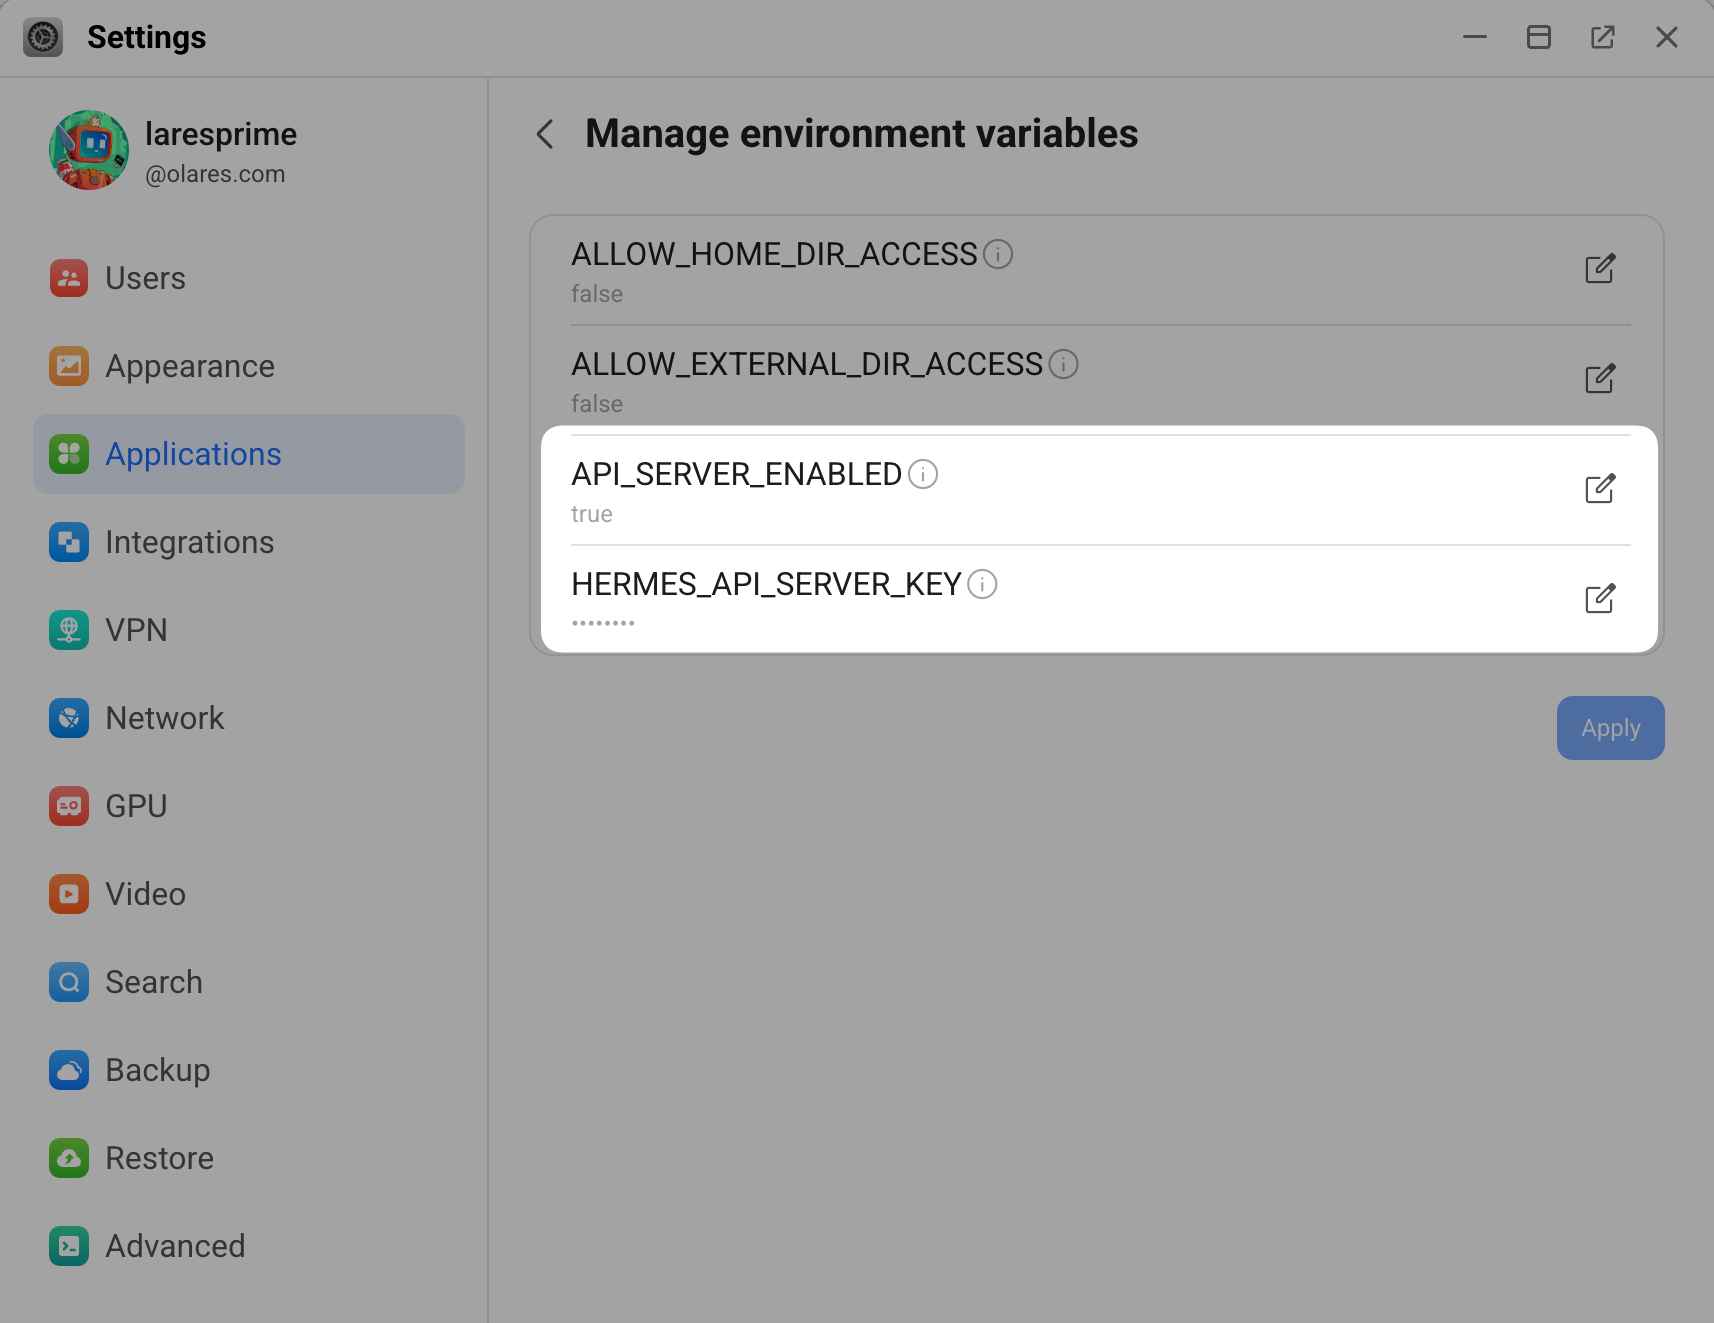Open Advanced settings
Screen dimensions: 1714x1323
pyautogui.click(x=249, y=1246)
